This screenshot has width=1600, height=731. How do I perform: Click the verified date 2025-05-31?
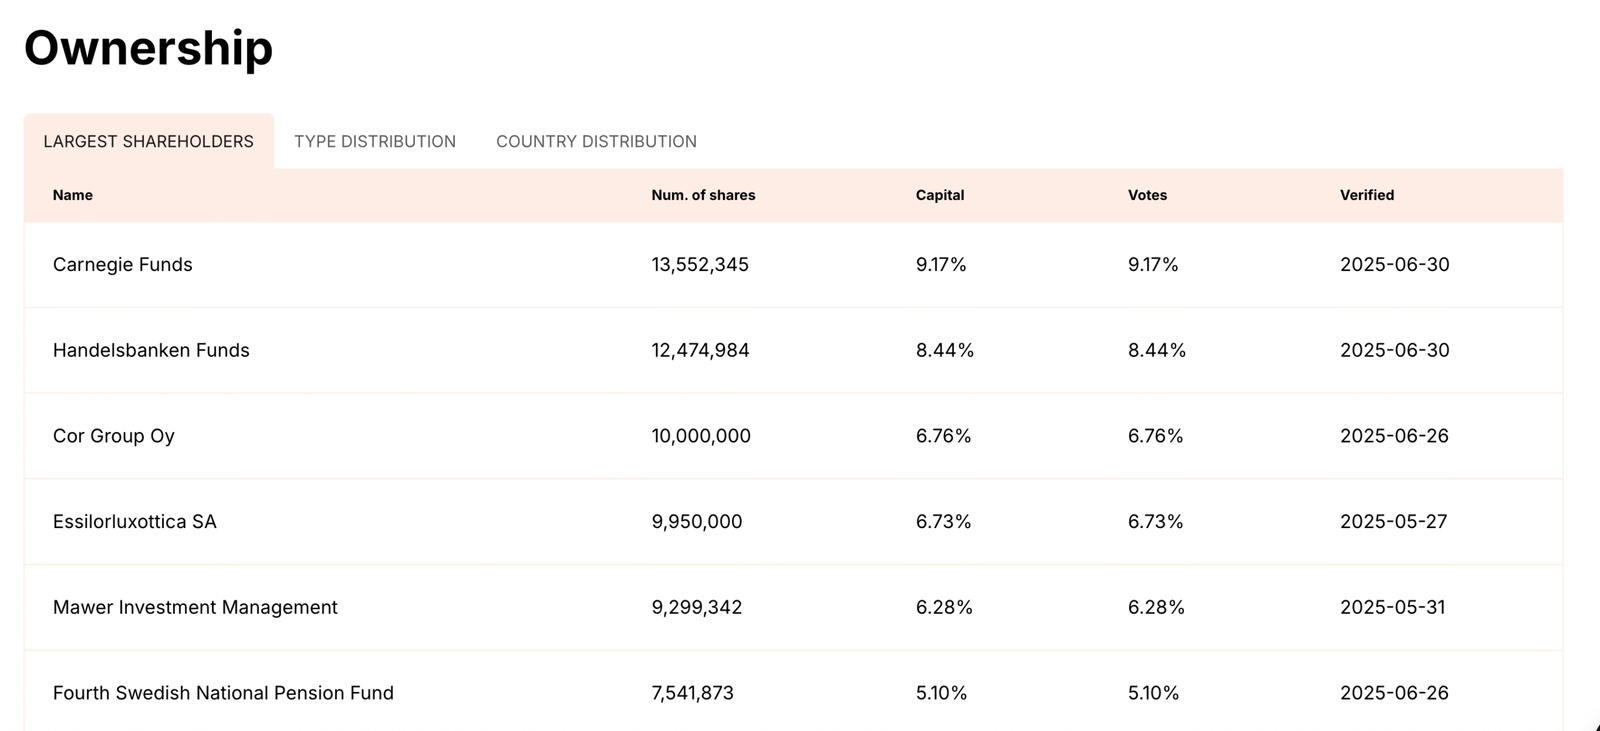coord(1393,607)
